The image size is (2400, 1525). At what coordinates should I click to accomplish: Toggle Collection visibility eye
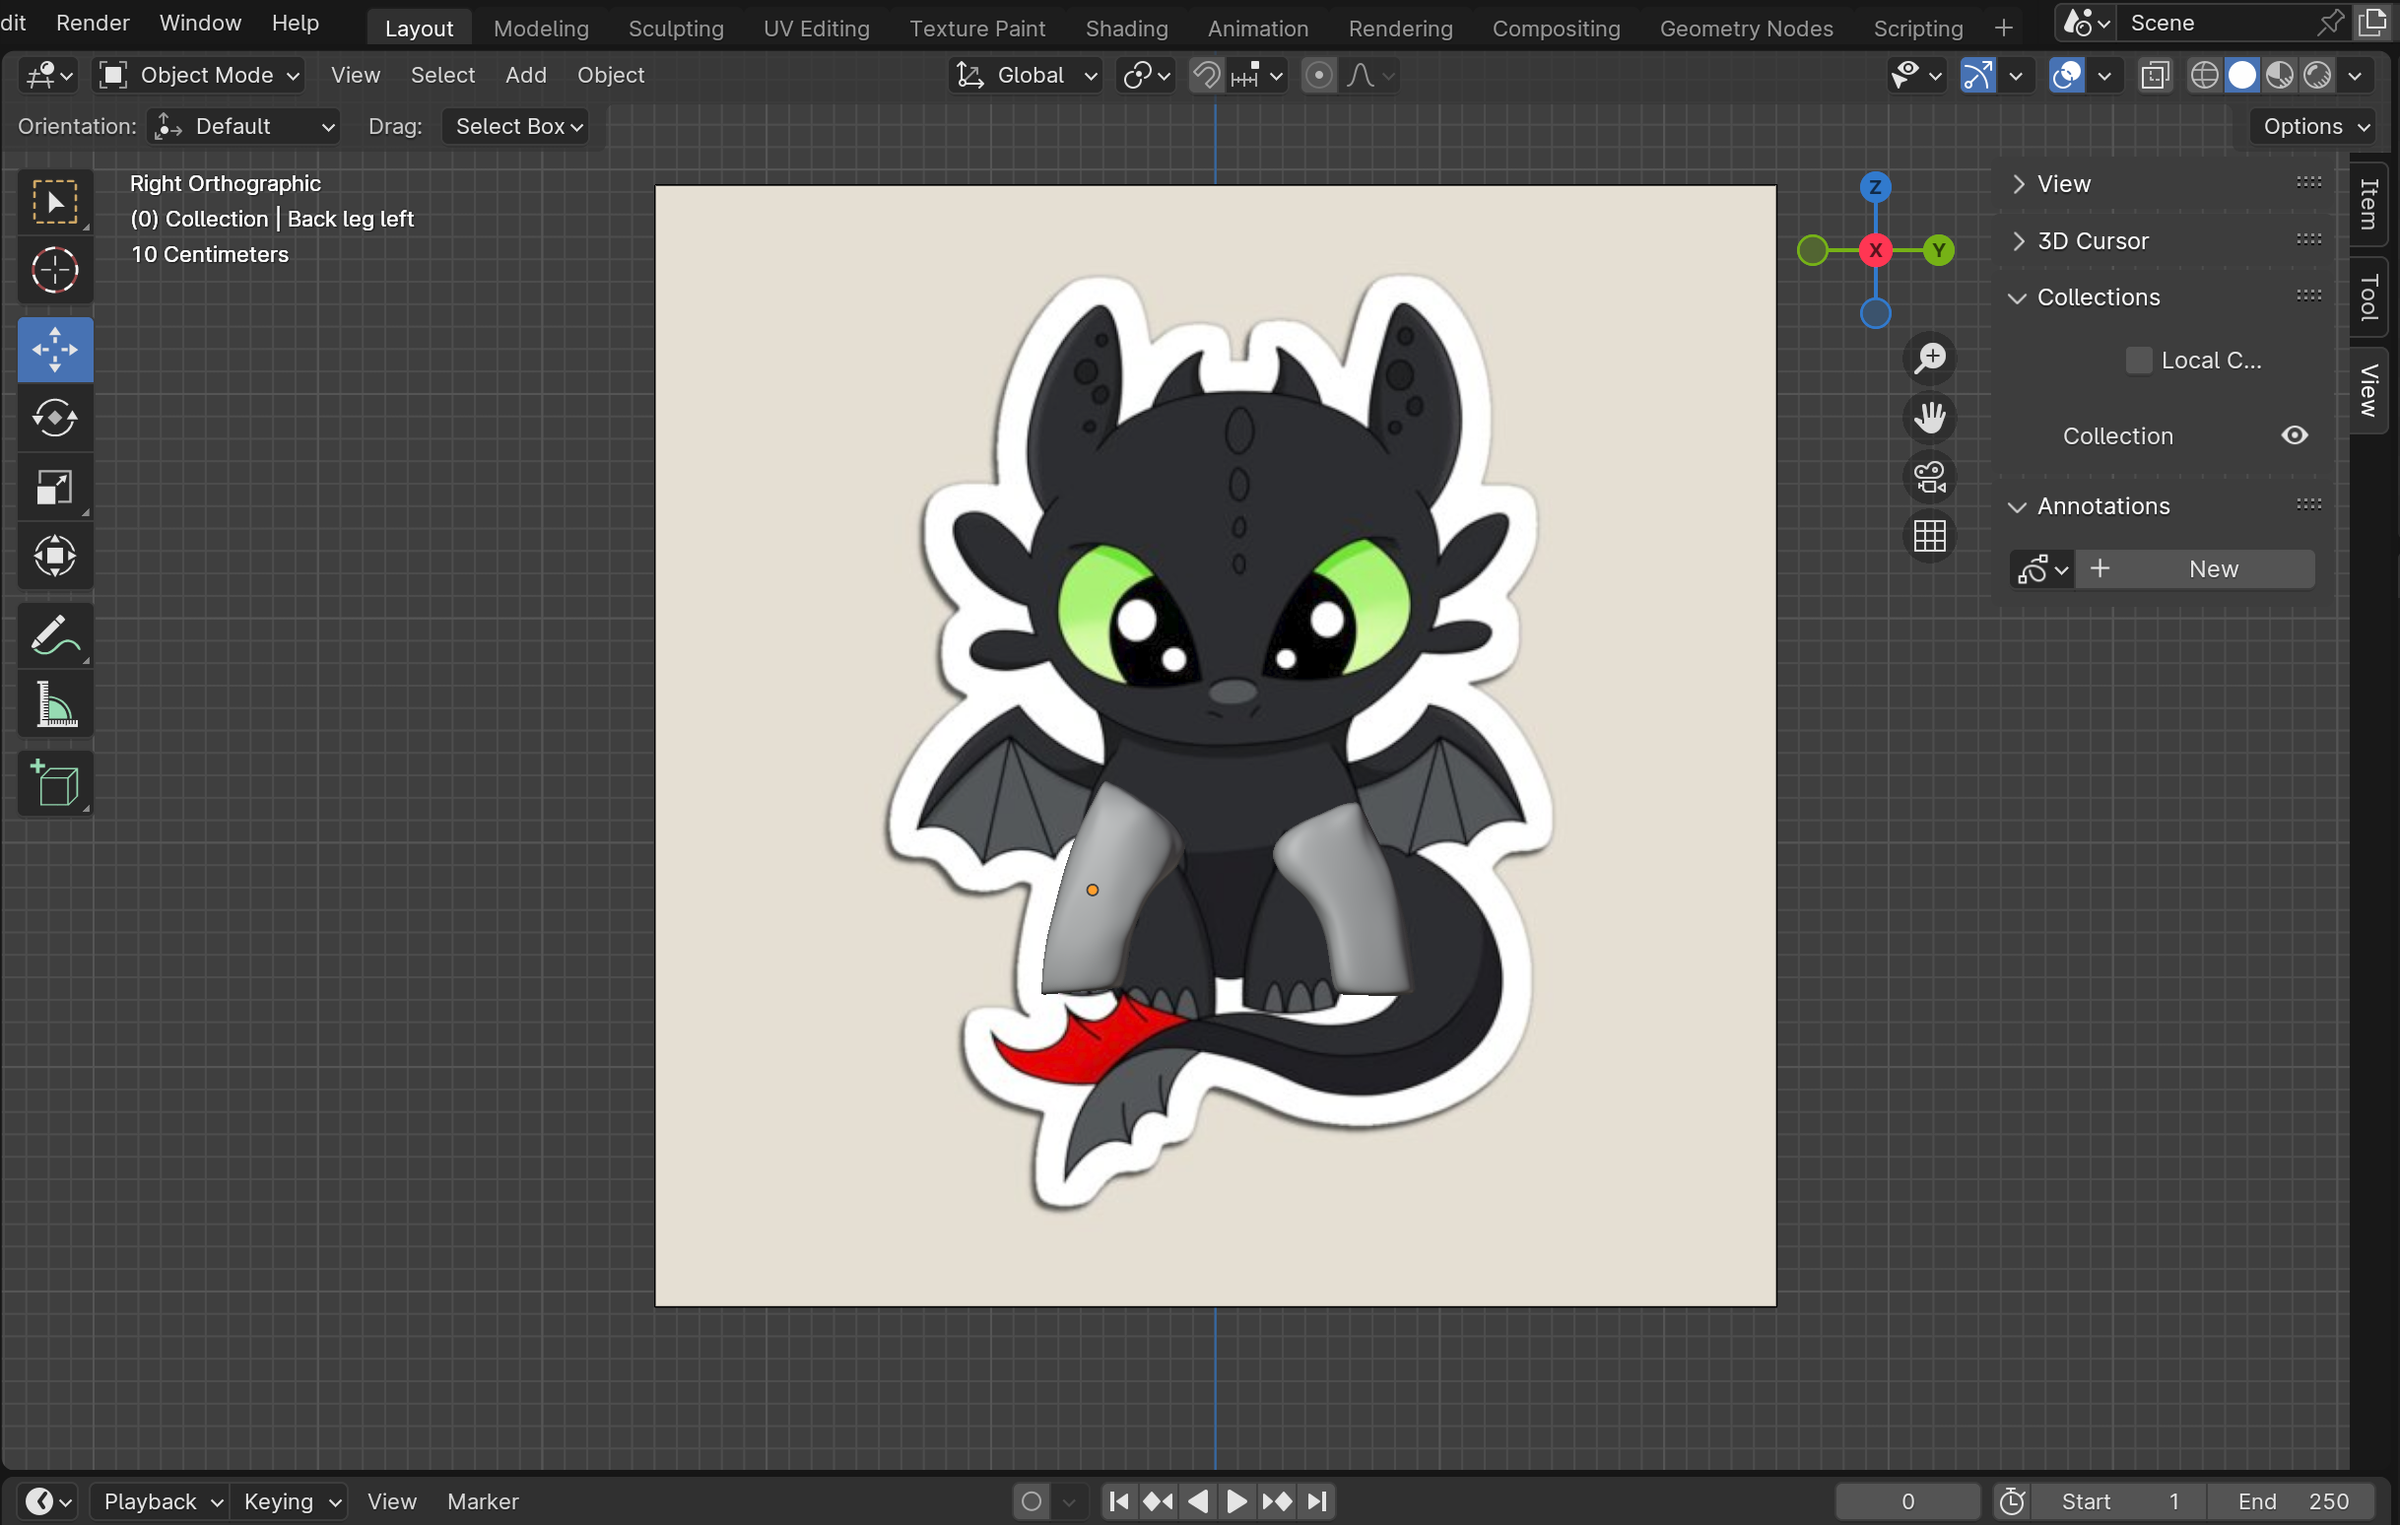2295,435
